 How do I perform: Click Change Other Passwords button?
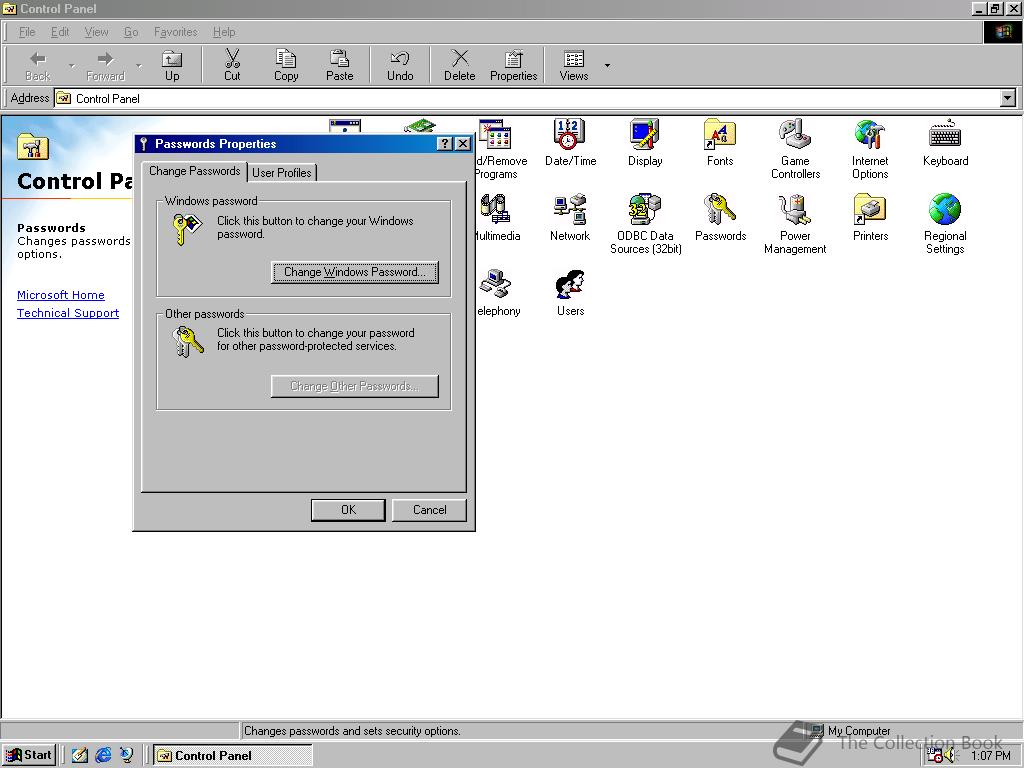pos(355,386)
